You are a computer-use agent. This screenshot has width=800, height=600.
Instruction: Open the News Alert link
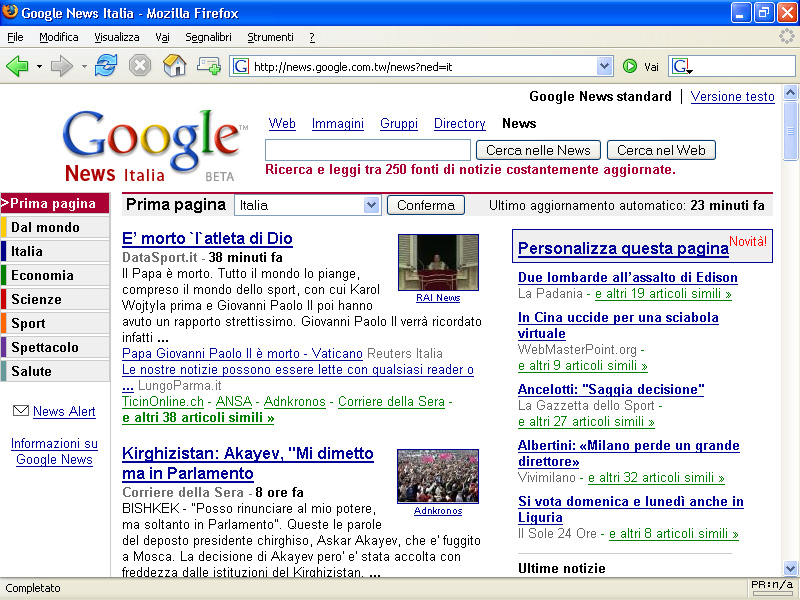pyautogui.click(x=64, y=411)
